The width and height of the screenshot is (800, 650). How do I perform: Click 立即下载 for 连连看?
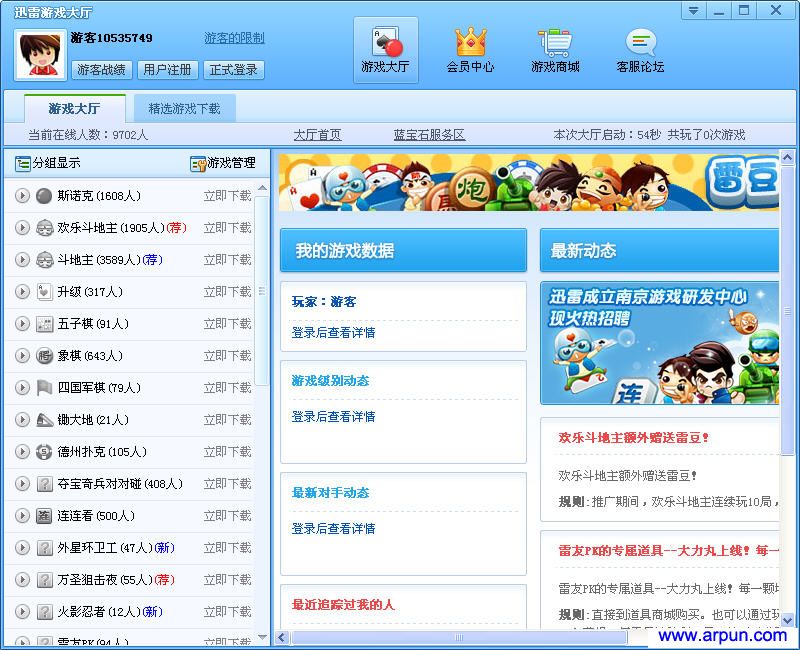point(228,516)
